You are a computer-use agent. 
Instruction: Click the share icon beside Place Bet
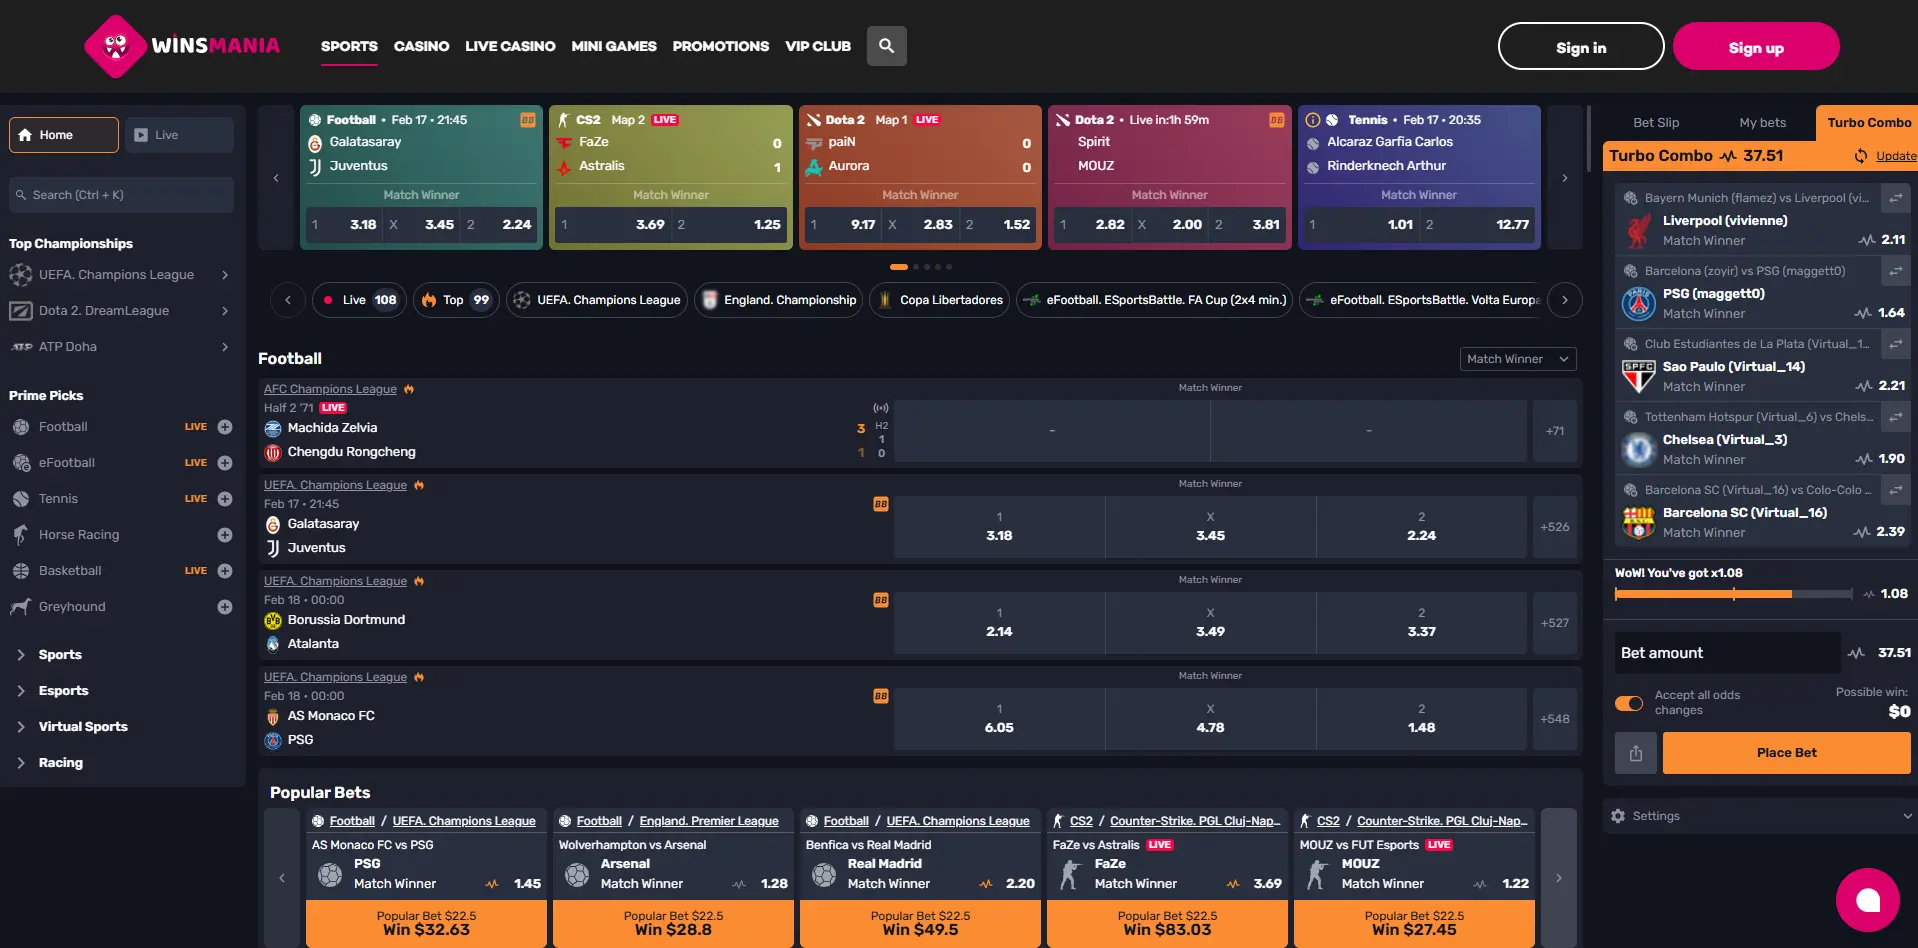[x=1636, y=753]
